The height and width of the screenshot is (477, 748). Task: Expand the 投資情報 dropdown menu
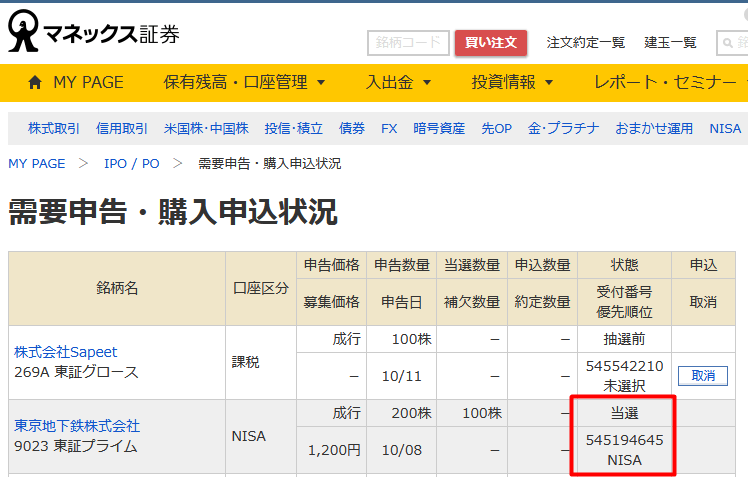pyautogui.click(x=512, y=83)
